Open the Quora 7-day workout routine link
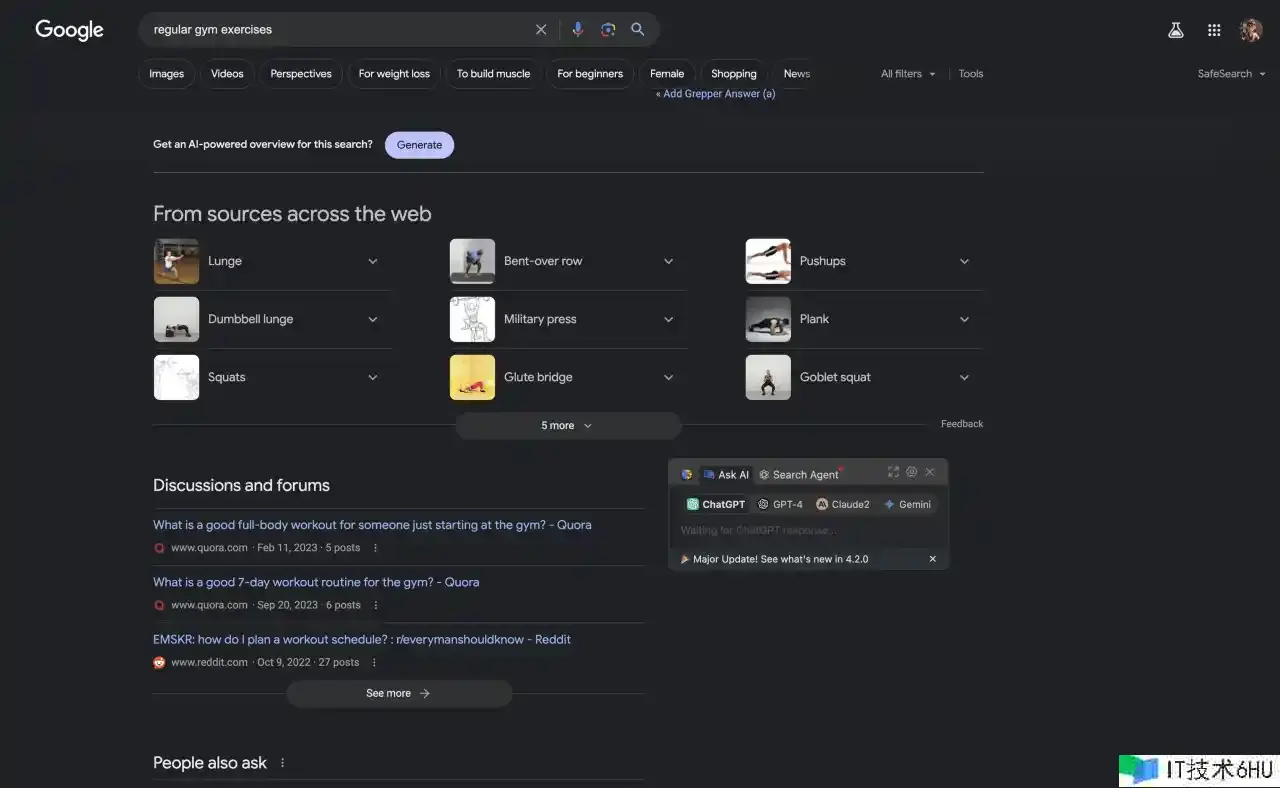The width and height of the screenshot is (1280, 788). (x=316, y=582)
